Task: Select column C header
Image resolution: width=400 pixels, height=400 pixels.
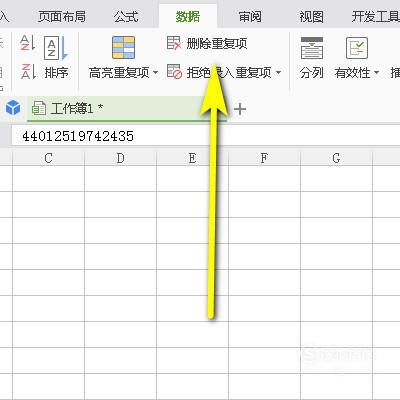Action: 48,158
